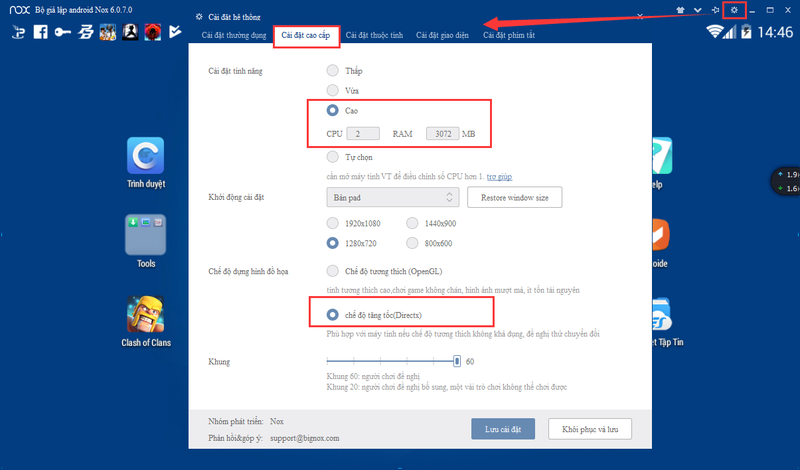This screenshot has width=800, height=470.
Task: Switch to Cài đặt giao diện tab
Action: tap(442, 35)
